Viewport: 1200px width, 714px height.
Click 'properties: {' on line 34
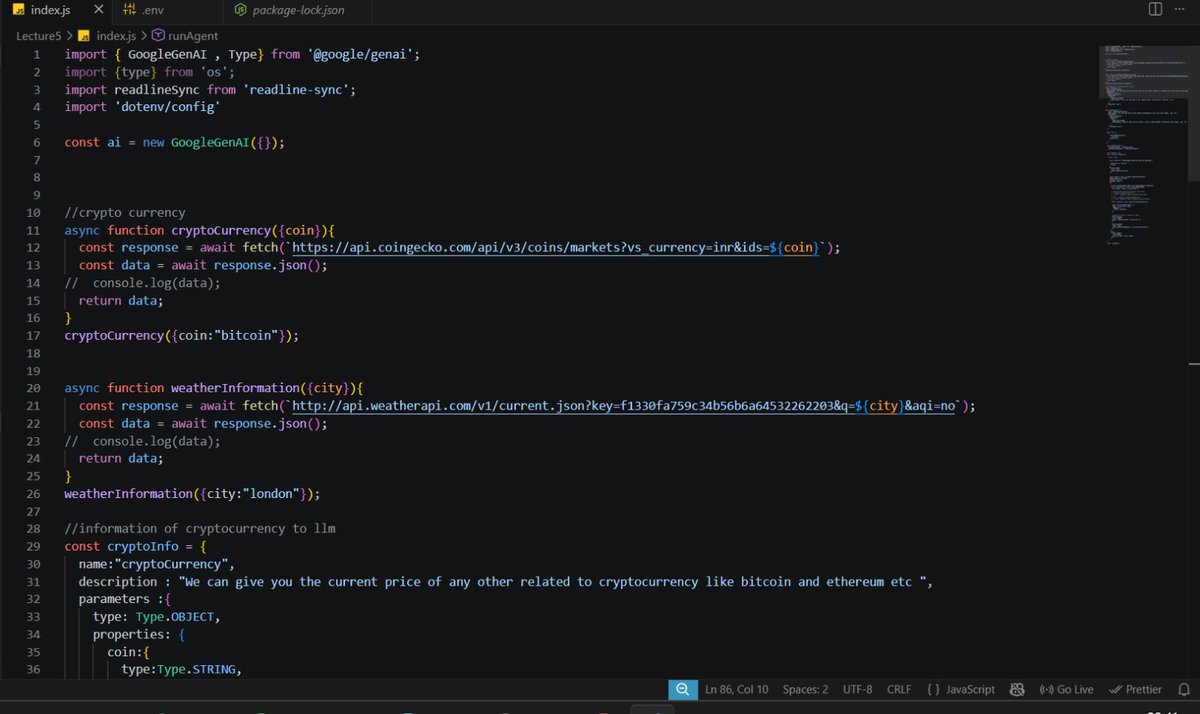tap(140, 635)
